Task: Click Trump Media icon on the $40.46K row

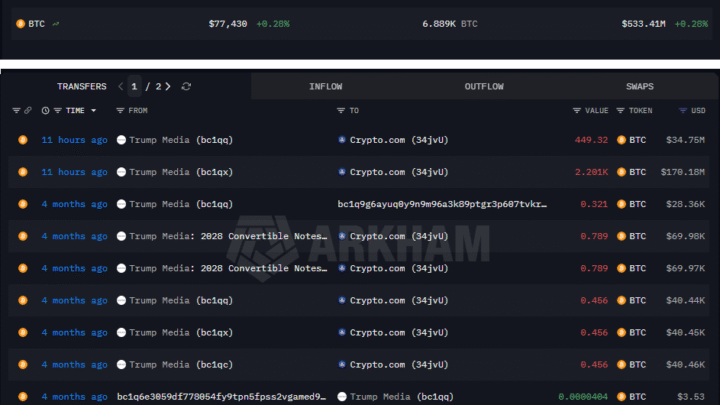Action: 121,365
